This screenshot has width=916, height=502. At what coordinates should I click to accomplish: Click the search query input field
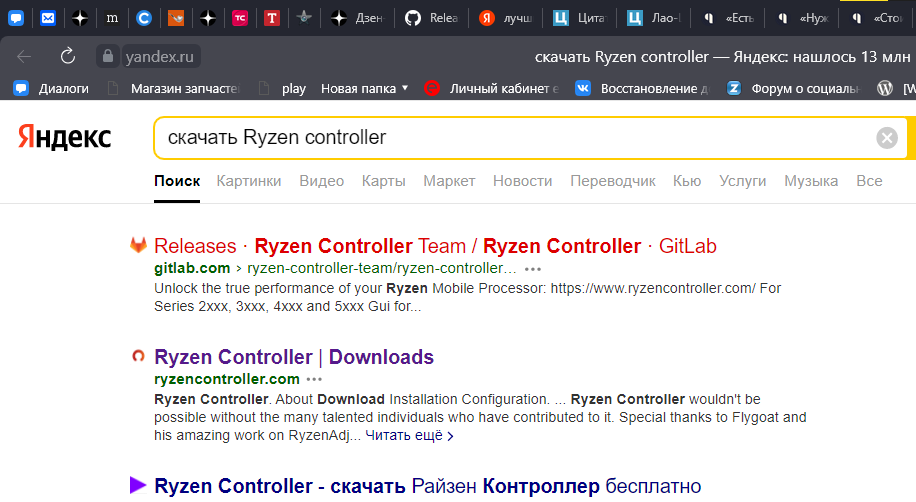(x=514, y=137)
